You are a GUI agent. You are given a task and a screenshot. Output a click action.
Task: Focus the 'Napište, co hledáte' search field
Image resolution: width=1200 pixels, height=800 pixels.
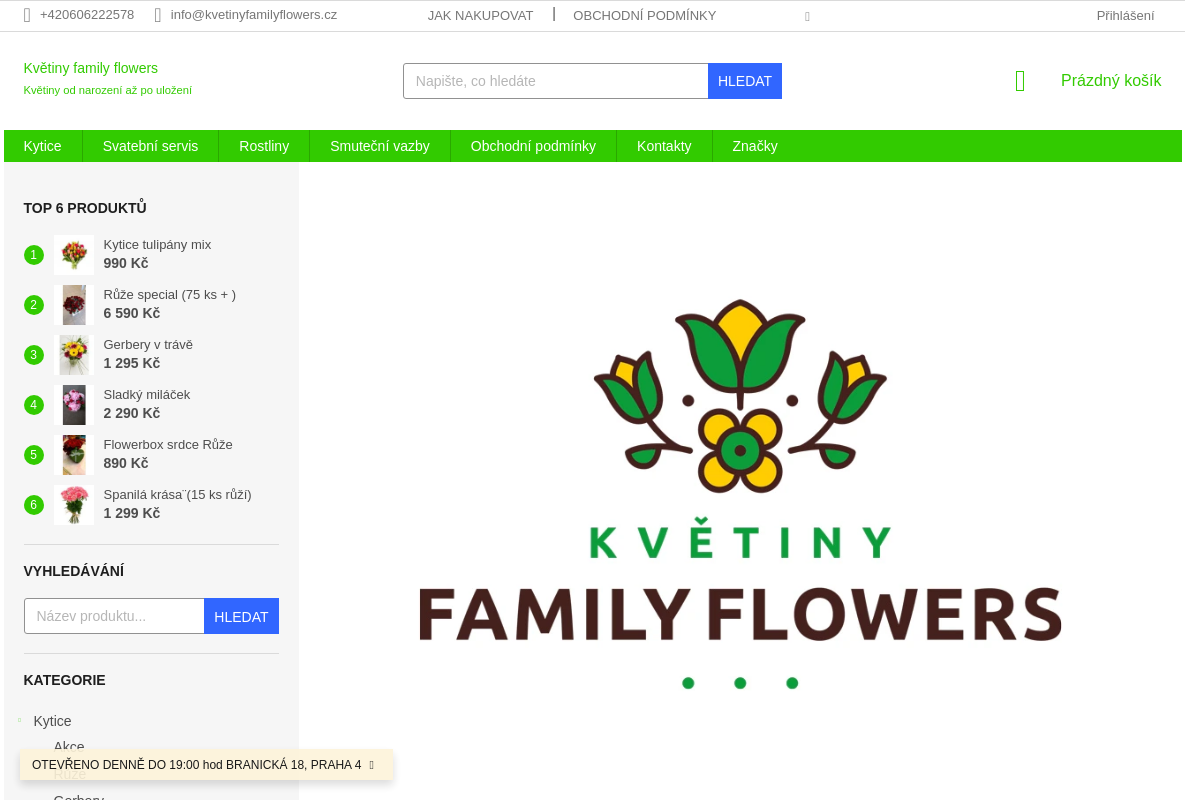tap(556, 81)
